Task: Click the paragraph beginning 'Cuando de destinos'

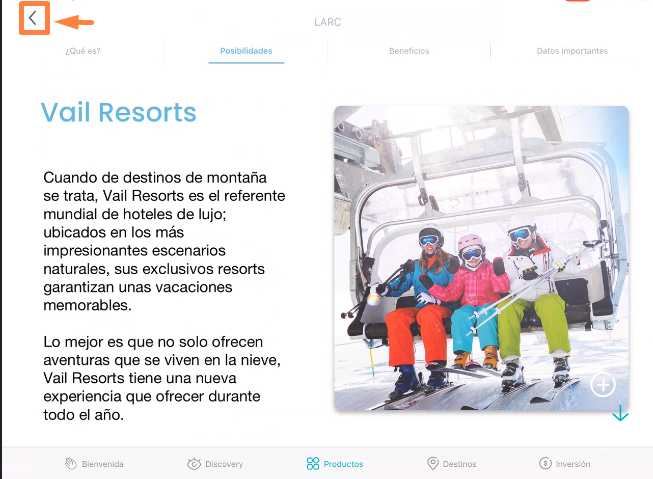Action: 164,241
